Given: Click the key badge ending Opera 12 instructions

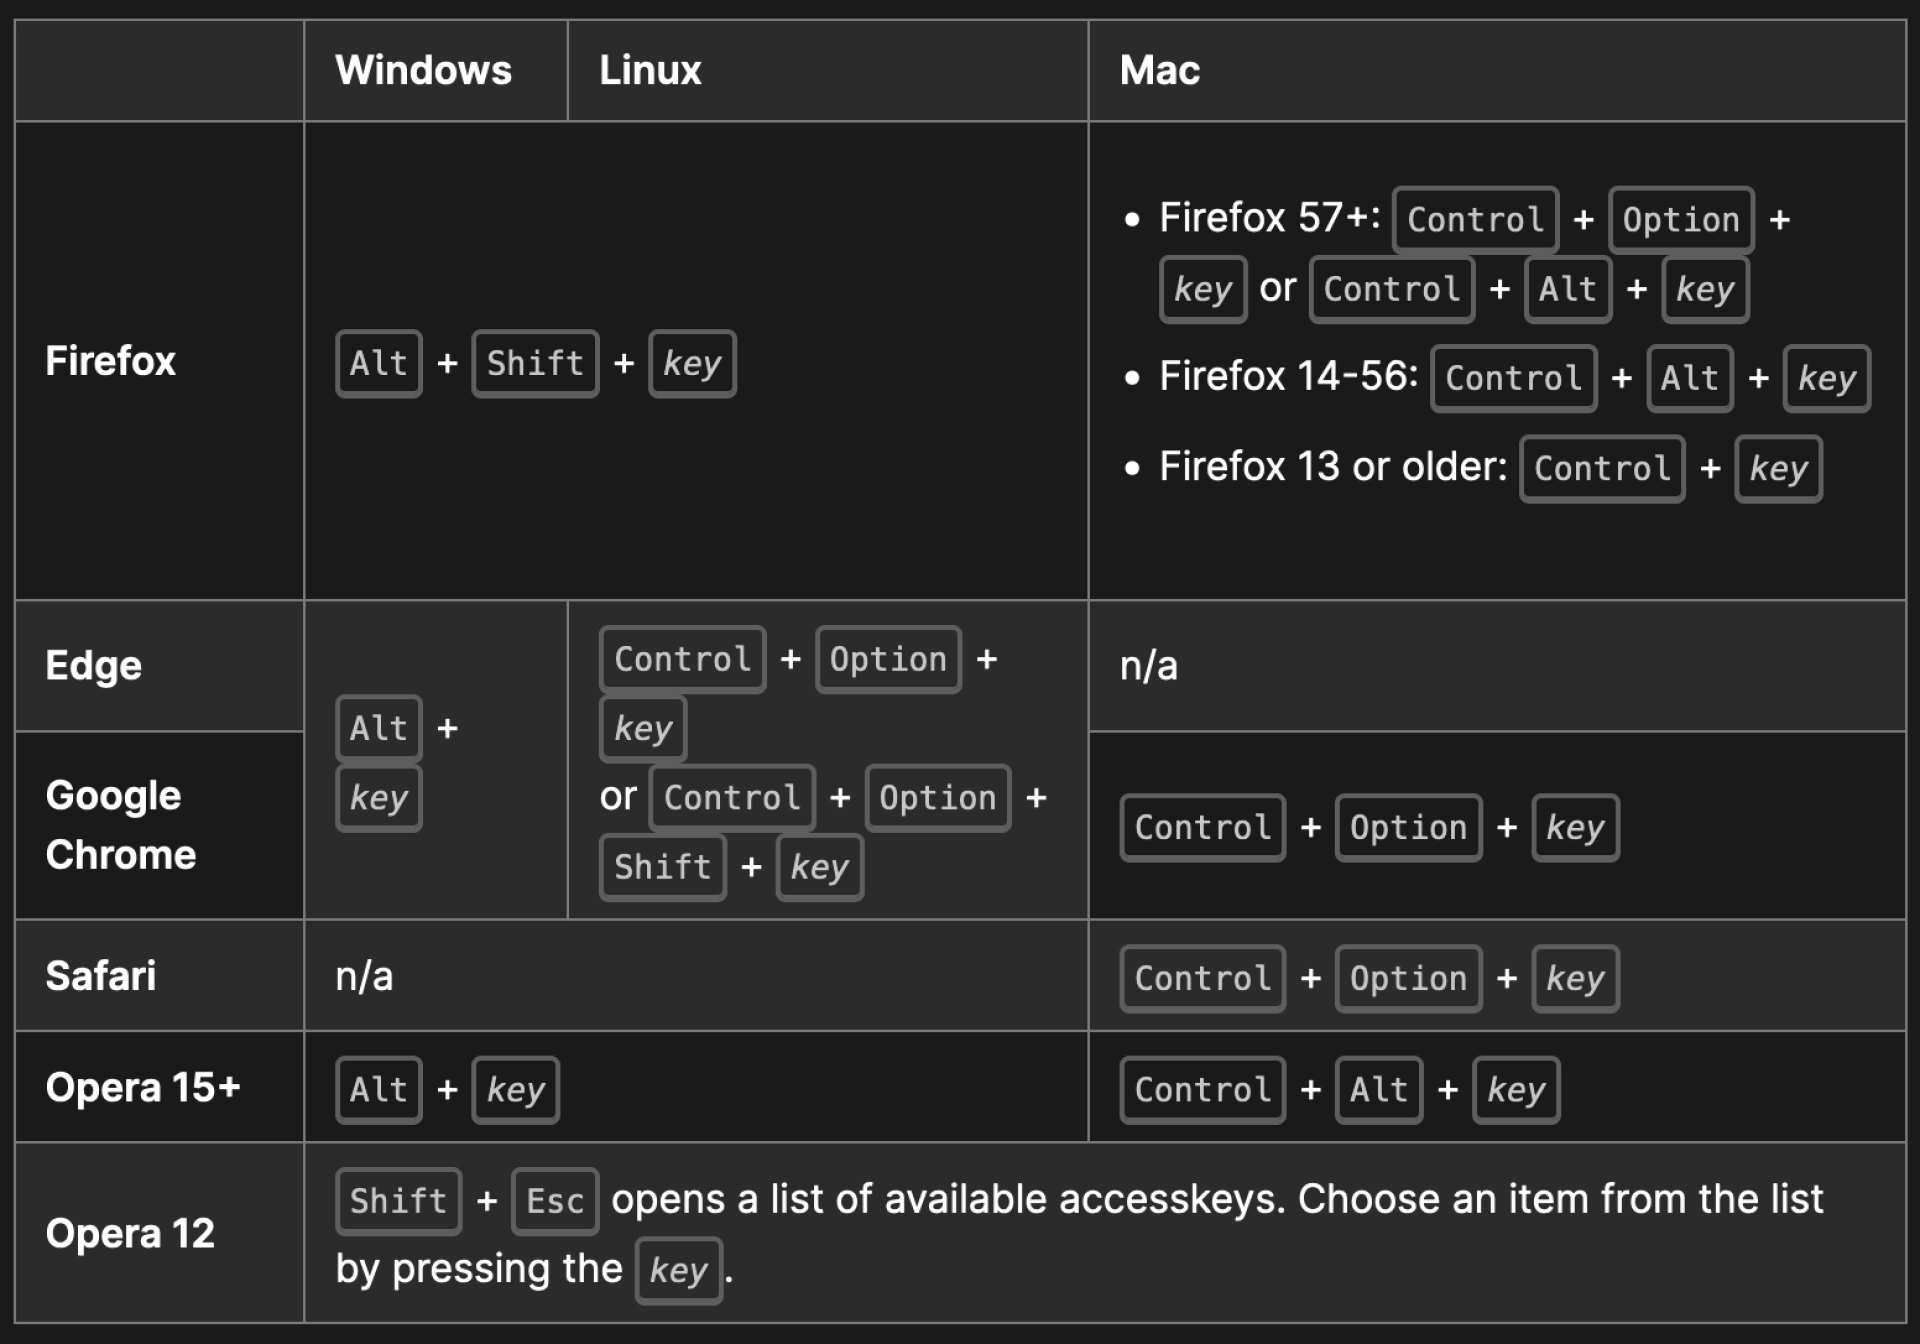Looking at the screenshot, I should 678,1268.
